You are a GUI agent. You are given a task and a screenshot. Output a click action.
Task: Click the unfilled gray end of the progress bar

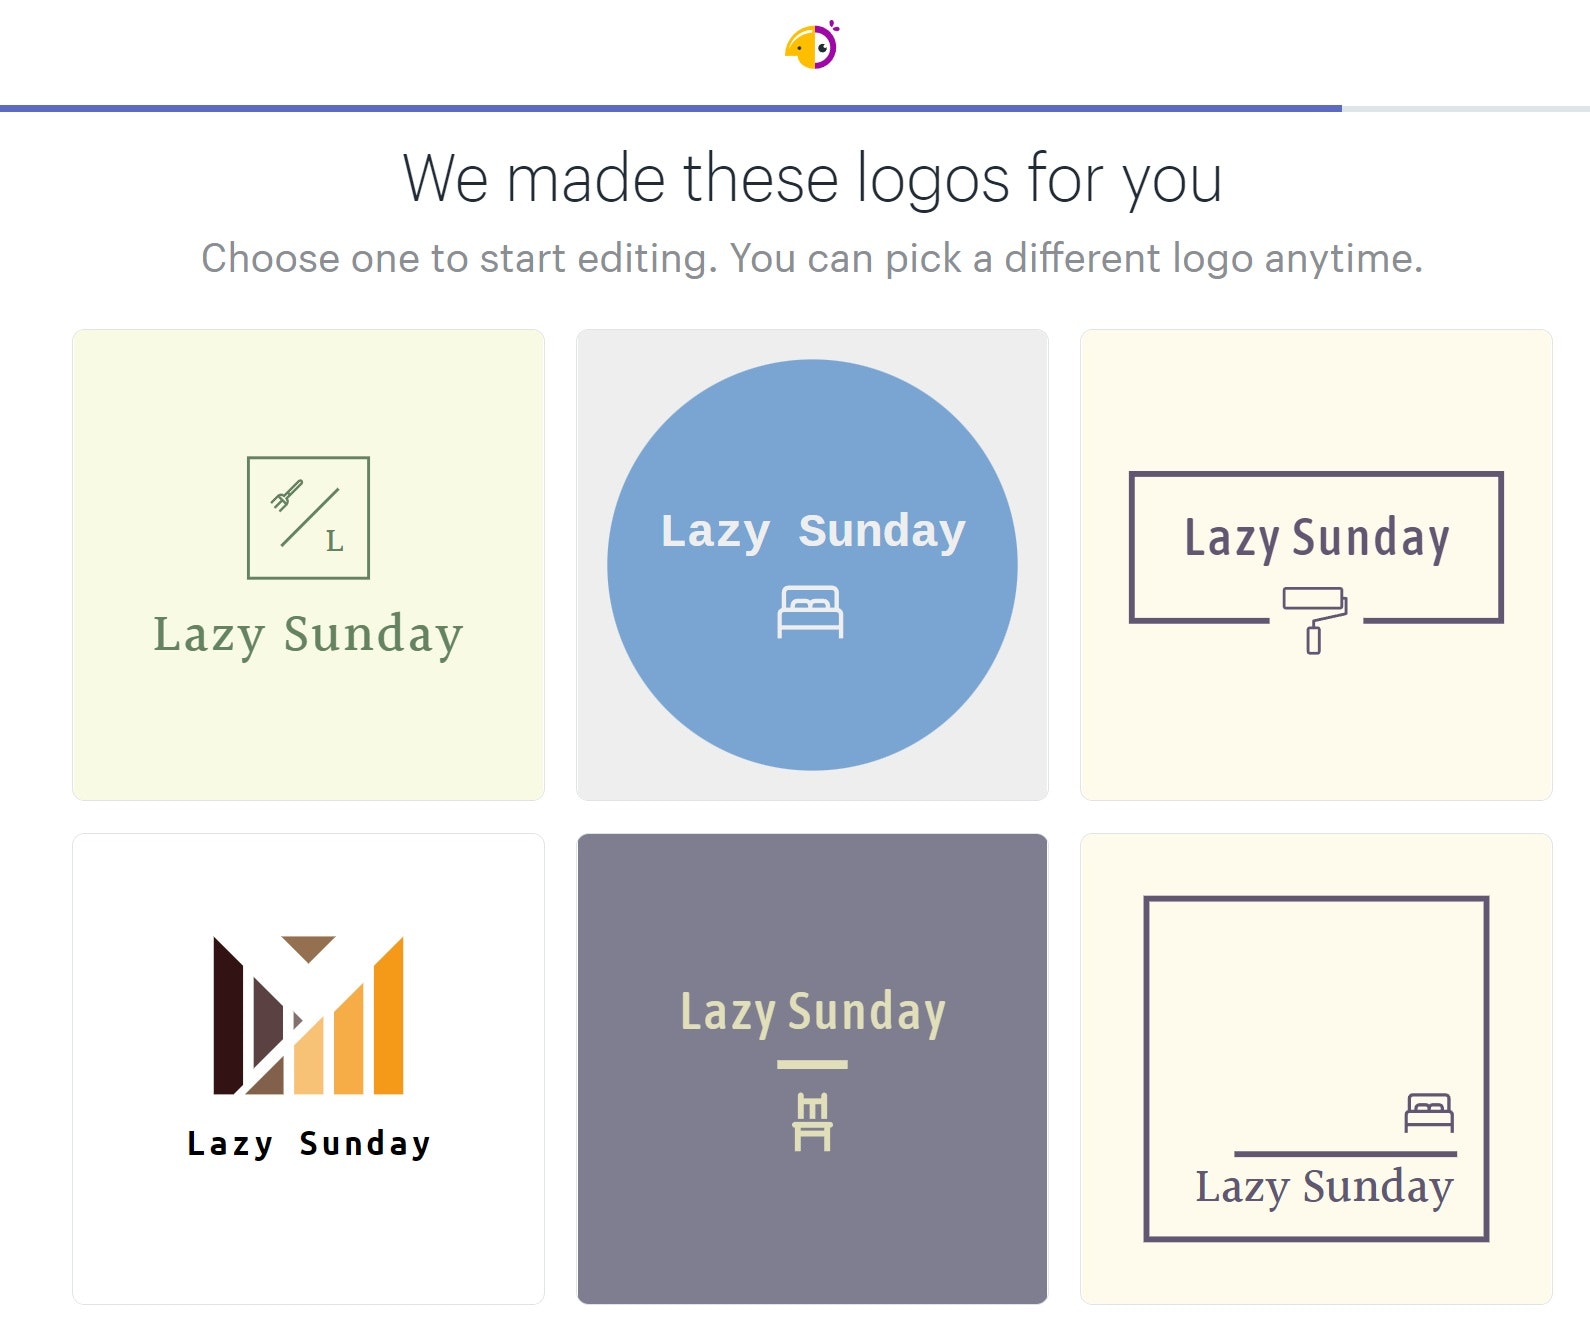(1465, 108)
